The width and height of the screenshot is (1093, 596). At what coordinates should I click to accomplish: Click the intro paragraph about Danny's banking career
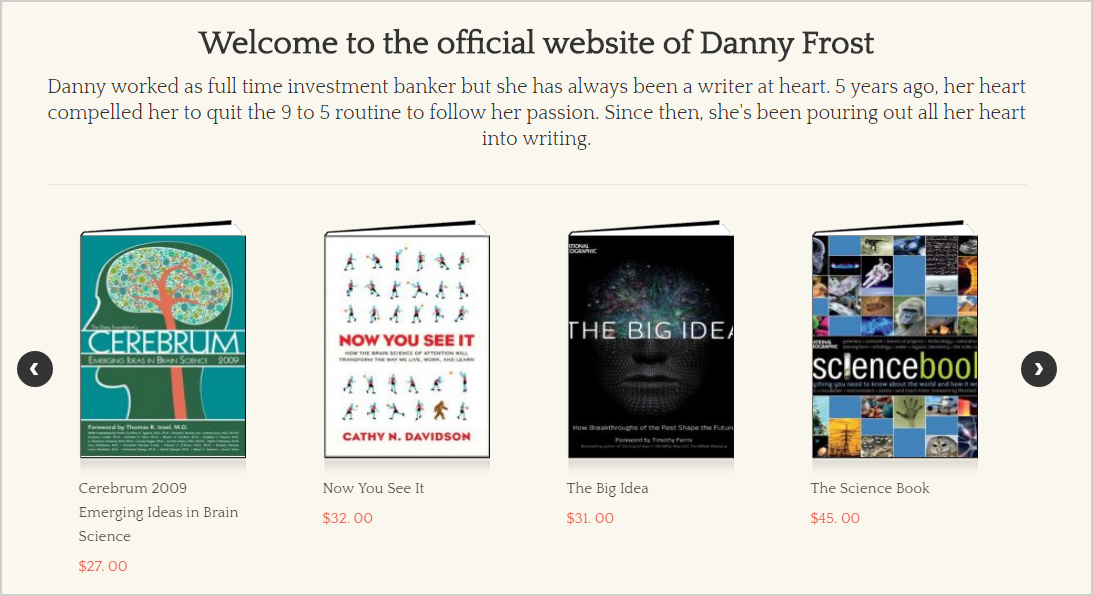[536, 112]
